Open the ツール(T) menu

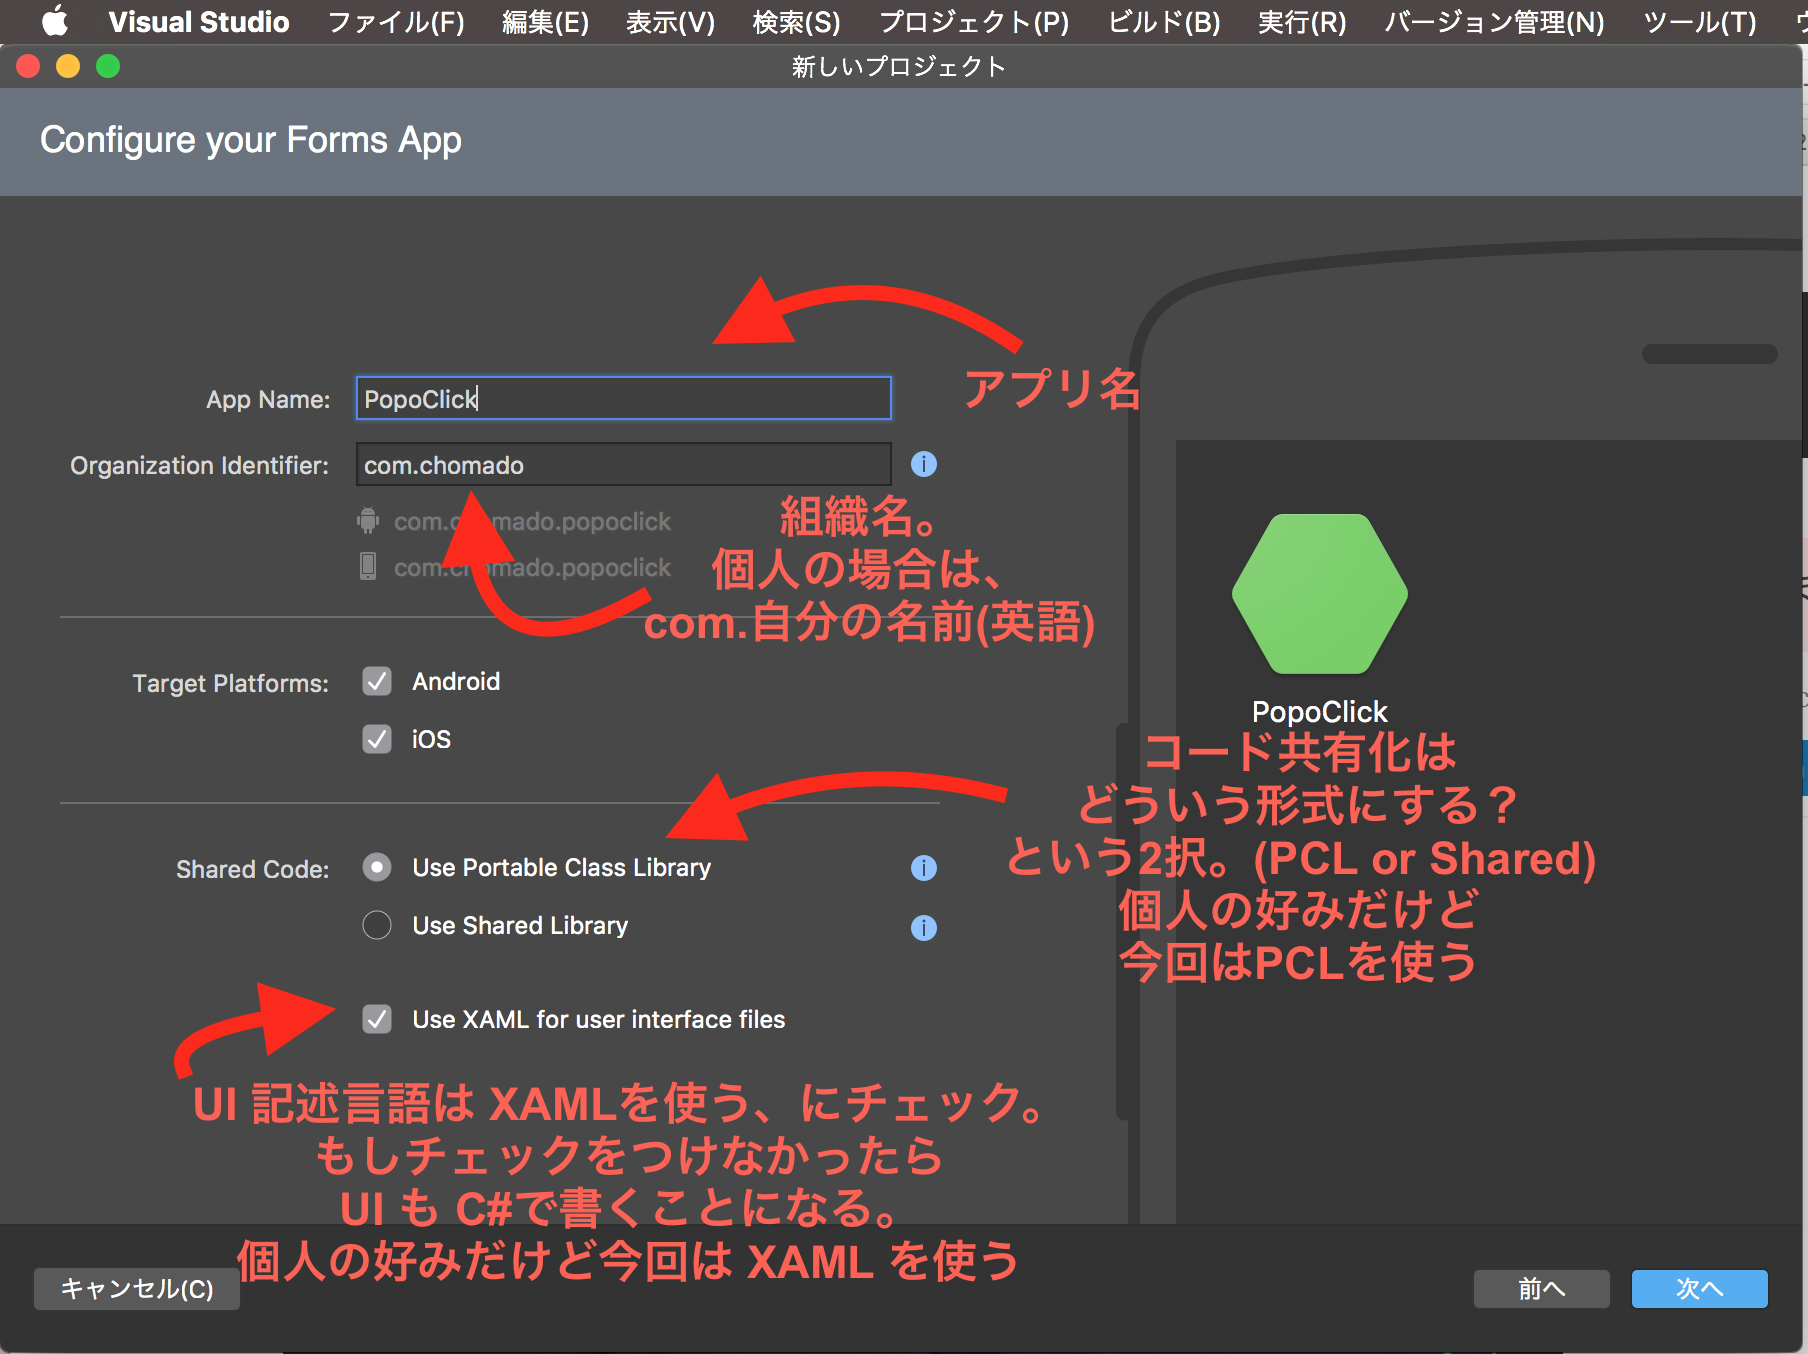1700,22
